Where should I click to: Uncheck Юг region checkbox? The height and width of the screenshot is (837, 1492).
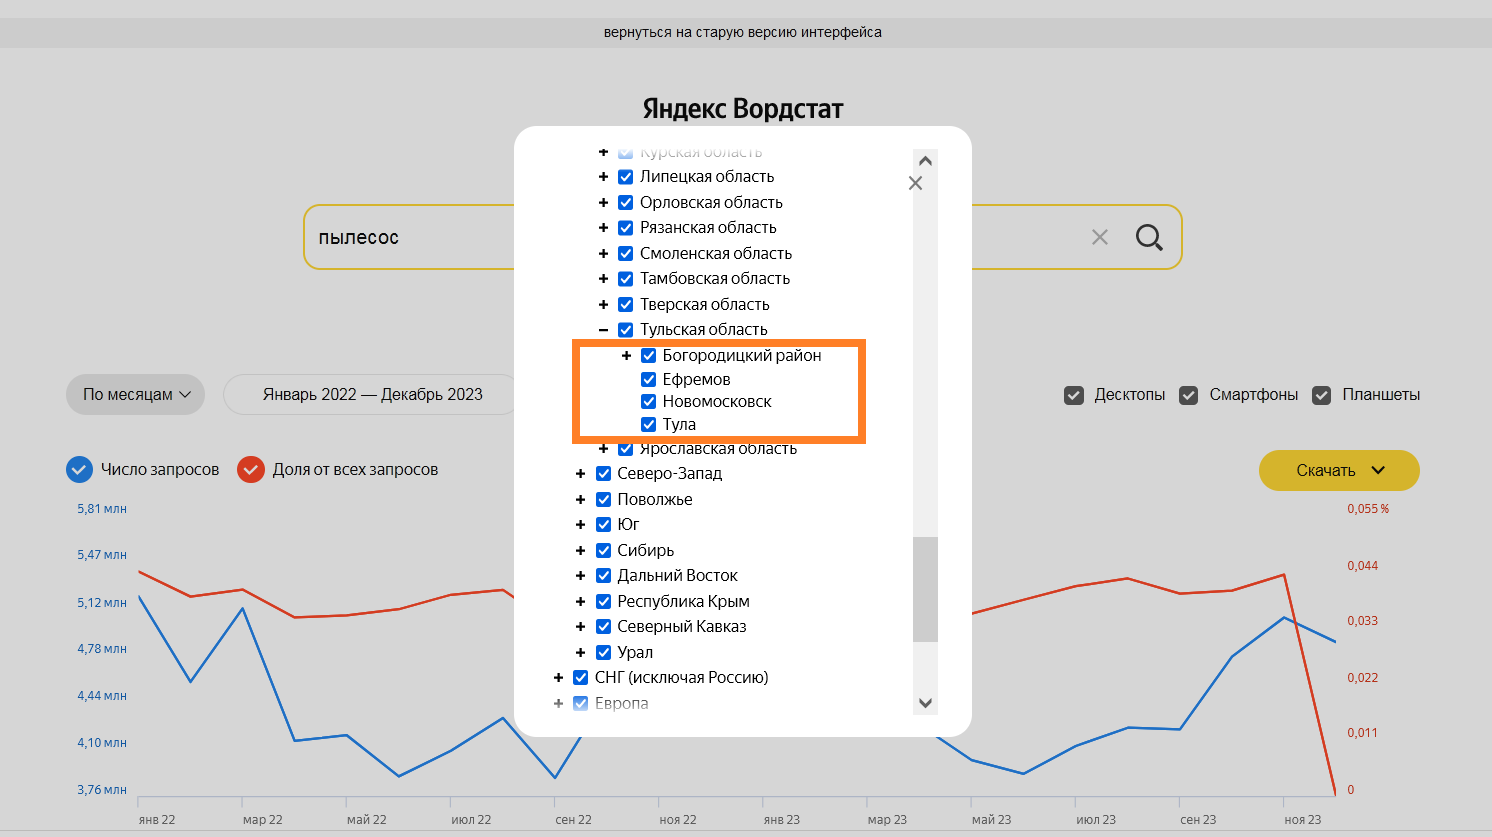[603, 525]
